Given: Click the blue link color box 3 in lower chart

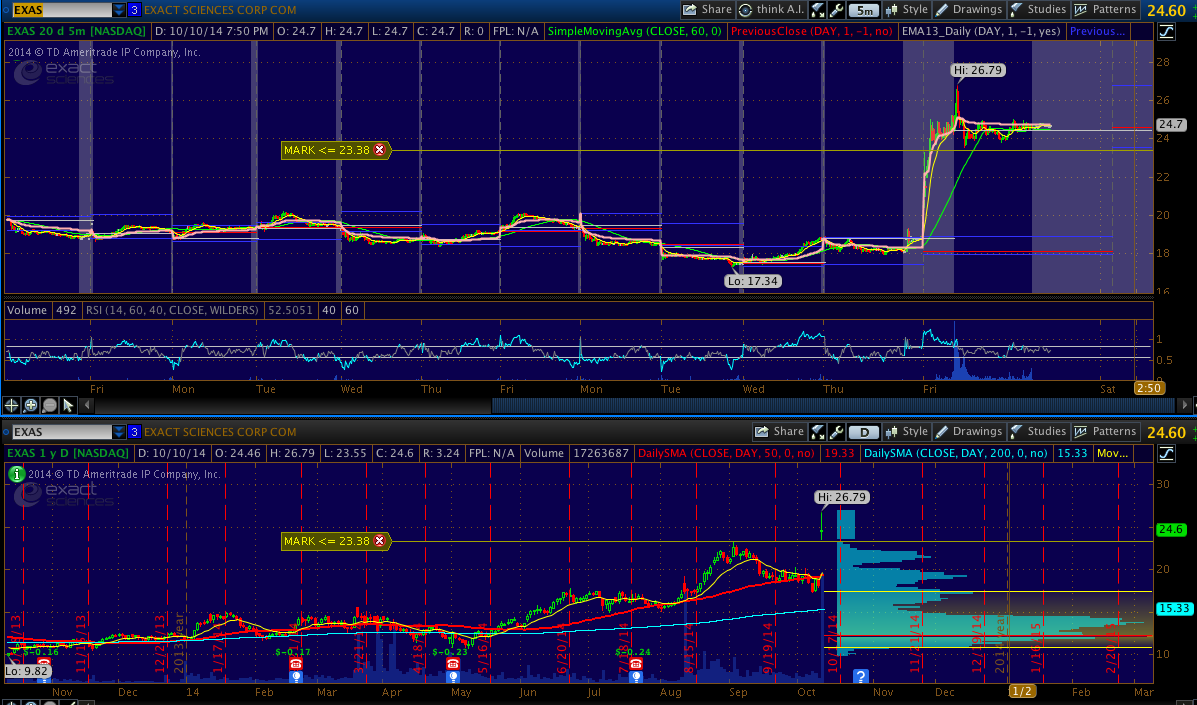Looking at the screenshot, I should pos(134,432).
